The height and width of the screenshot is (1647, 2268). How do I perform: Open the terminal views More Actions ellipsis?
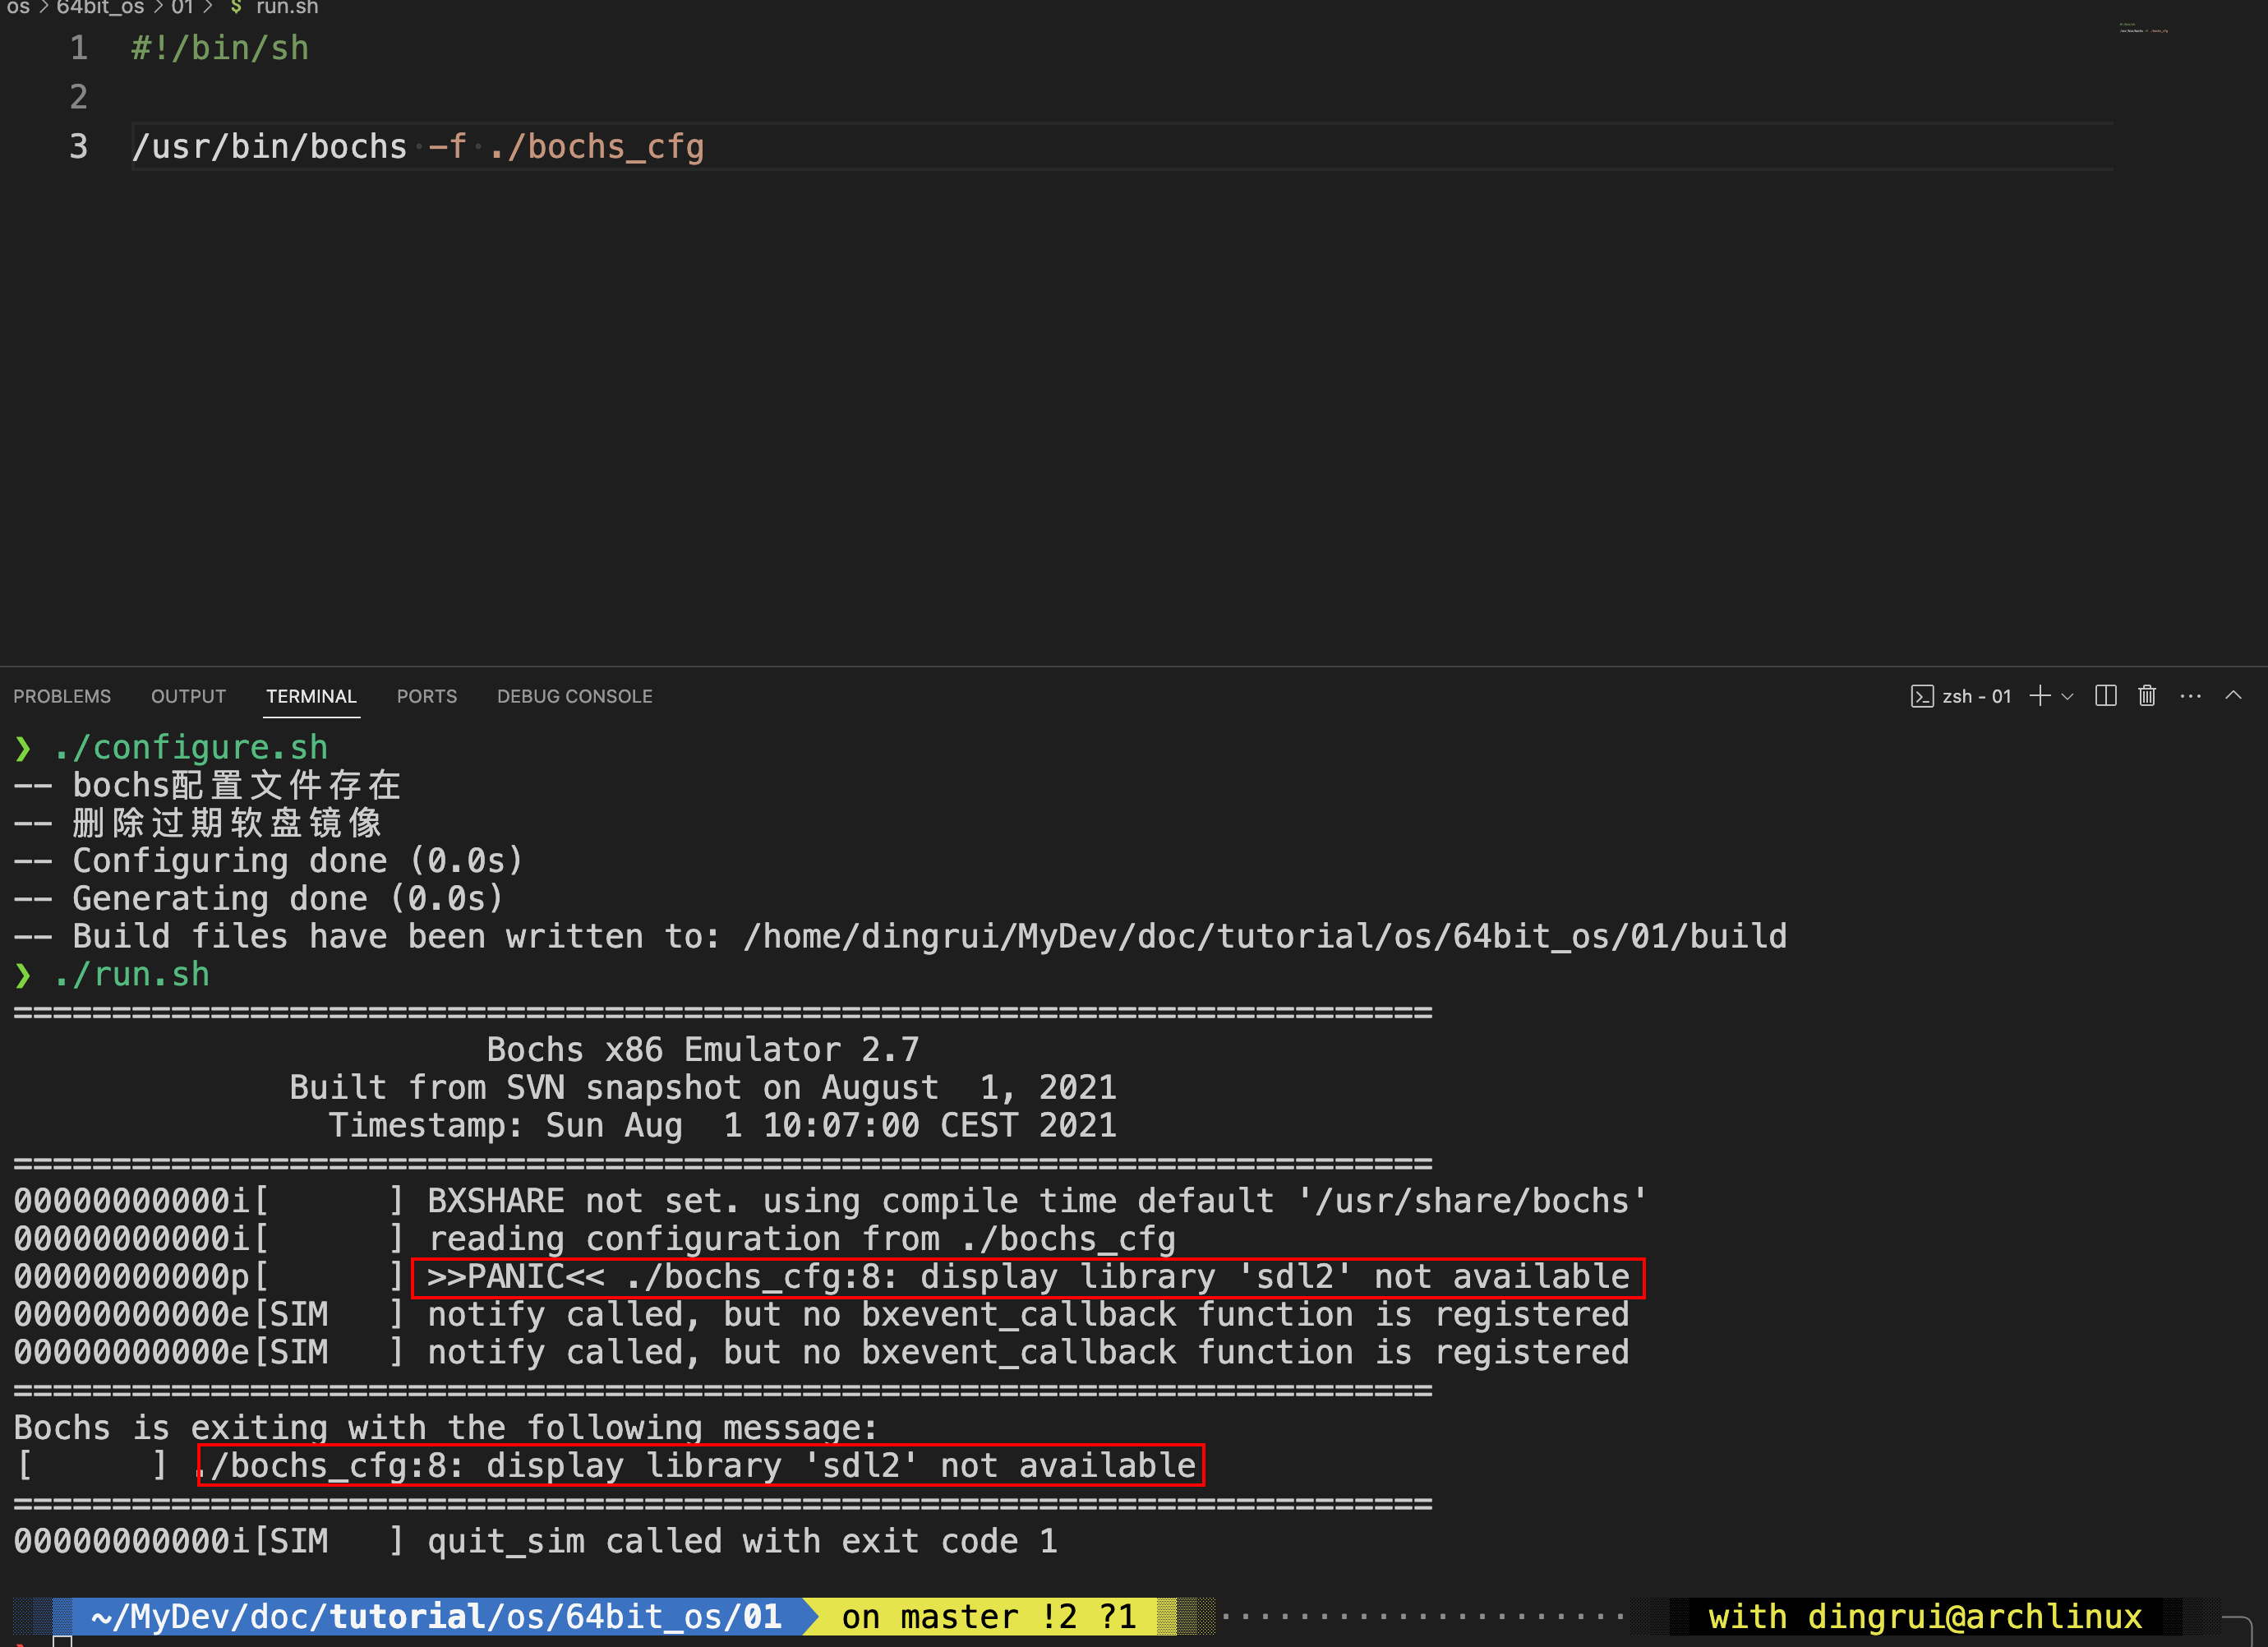2190,696
